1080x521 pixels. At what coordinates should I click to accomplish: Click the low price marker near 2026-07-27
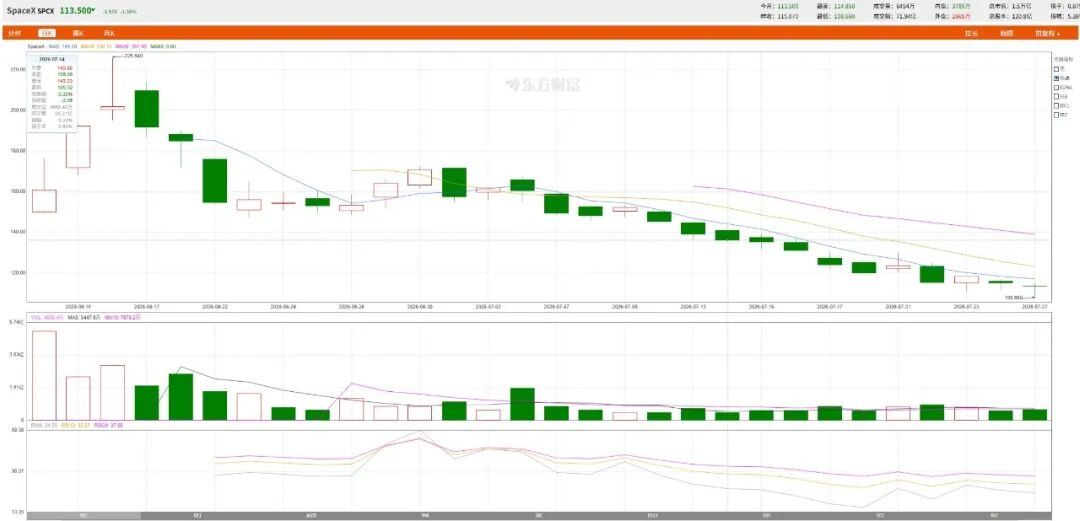(x=1014, y=298)
